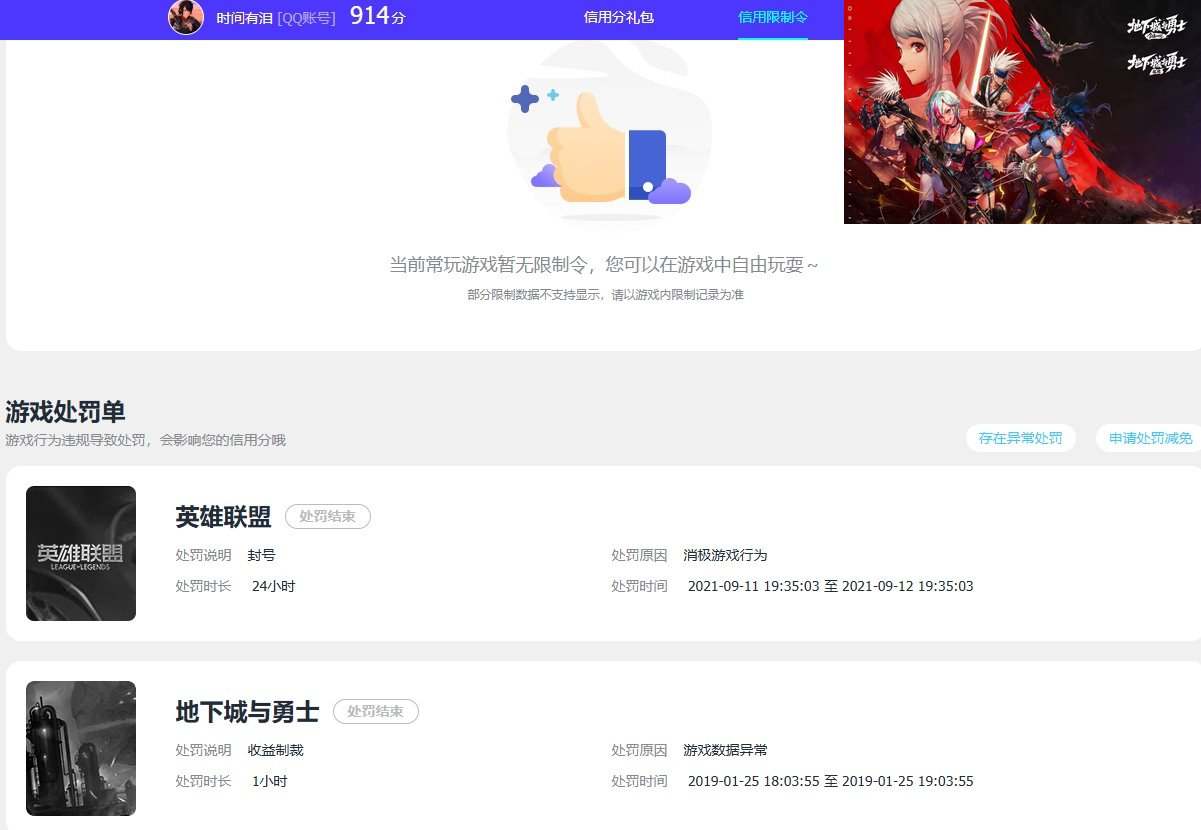Click the 处罚结束 badge next to 英雄联盟
This screenshot has height=830, width=1201.
(x=328, y=517)
